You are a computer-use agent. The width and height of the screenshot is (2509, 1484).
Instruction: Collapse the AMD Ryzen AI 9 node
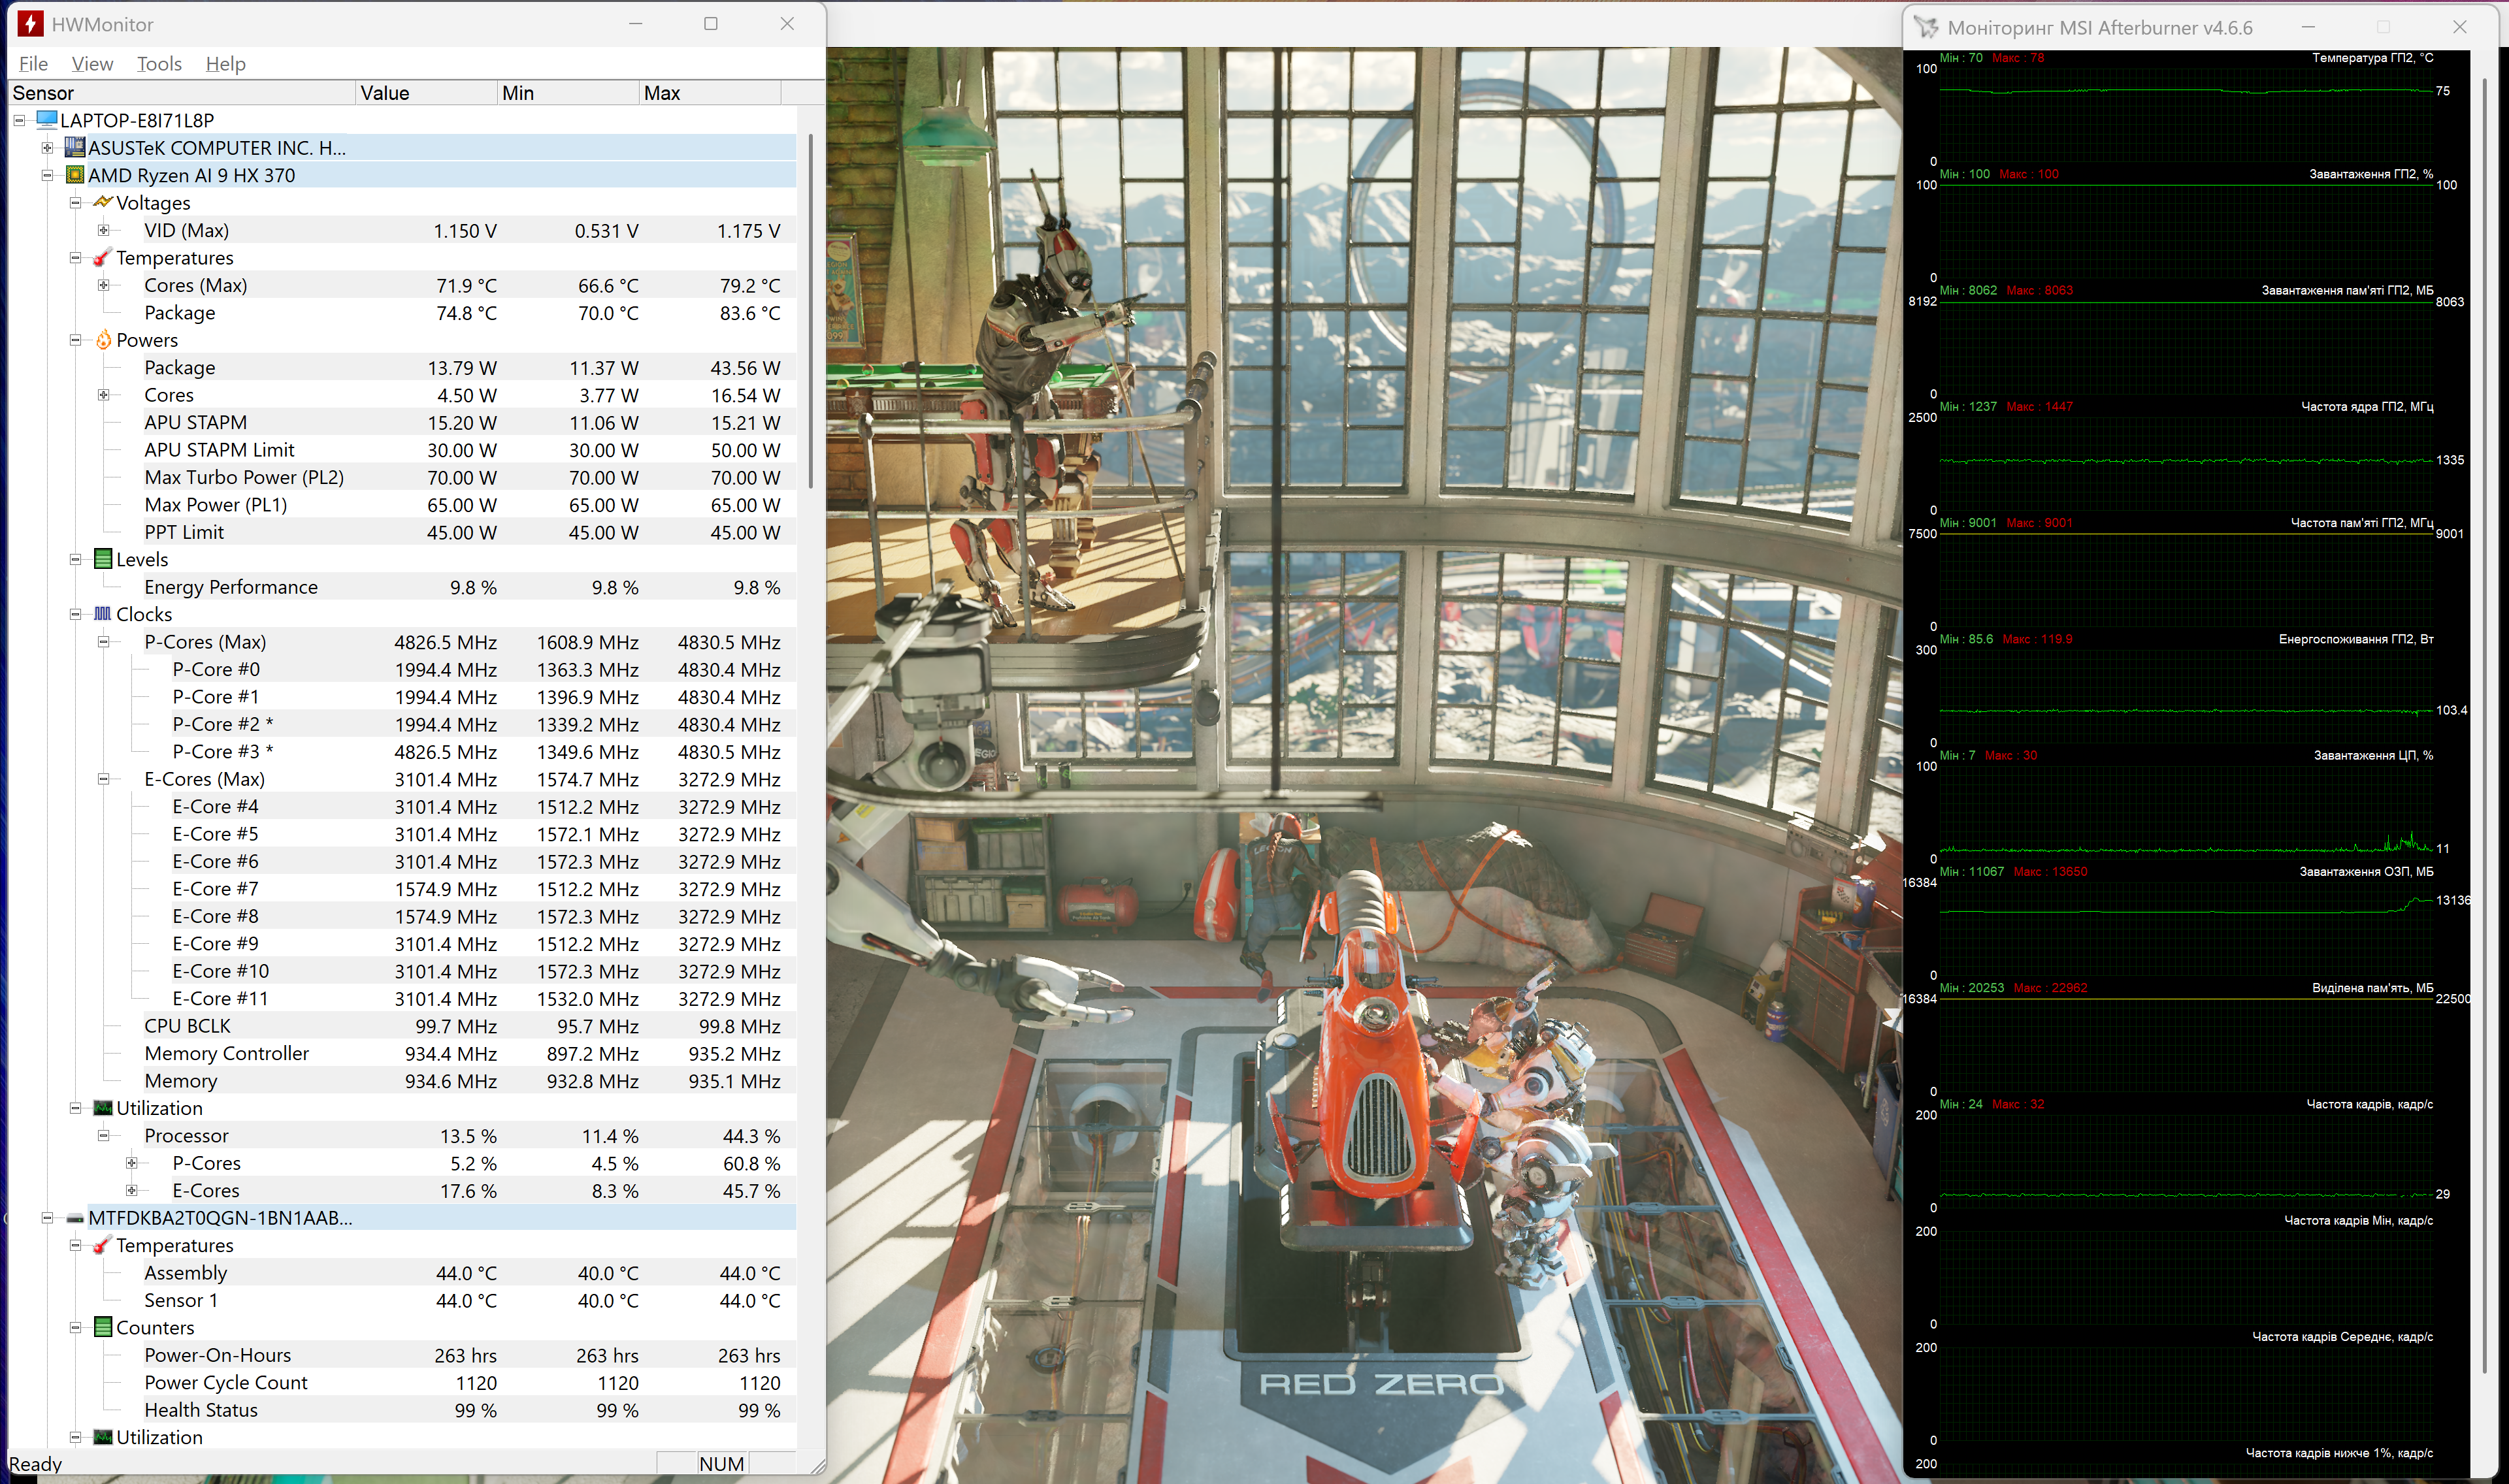pos(47,175)
